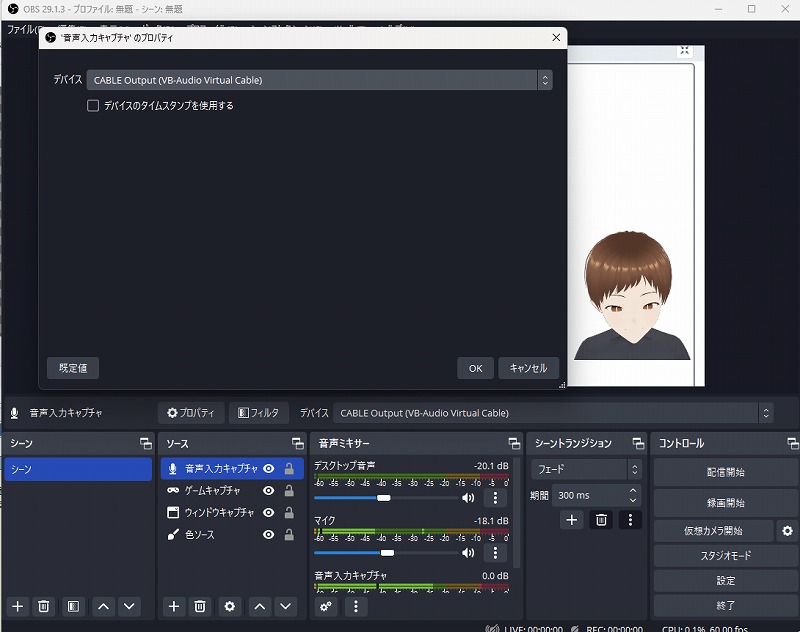The width and height of the screenshot is (800, 632).
Task: Hide ウィンドウキャプチャ source with eye icon
Action: (x=268, y=513)
